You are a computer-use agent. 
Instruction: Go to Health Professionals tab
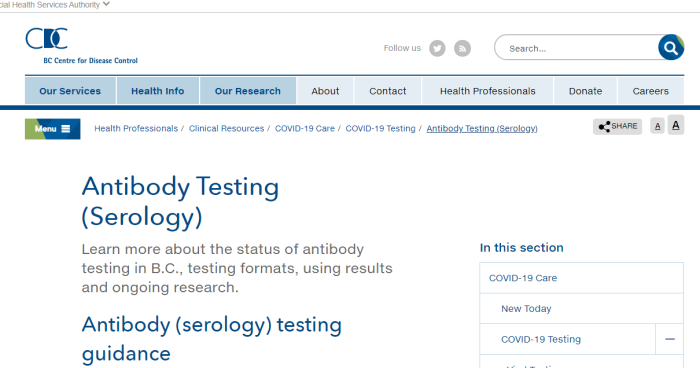[x=488, y=91]
